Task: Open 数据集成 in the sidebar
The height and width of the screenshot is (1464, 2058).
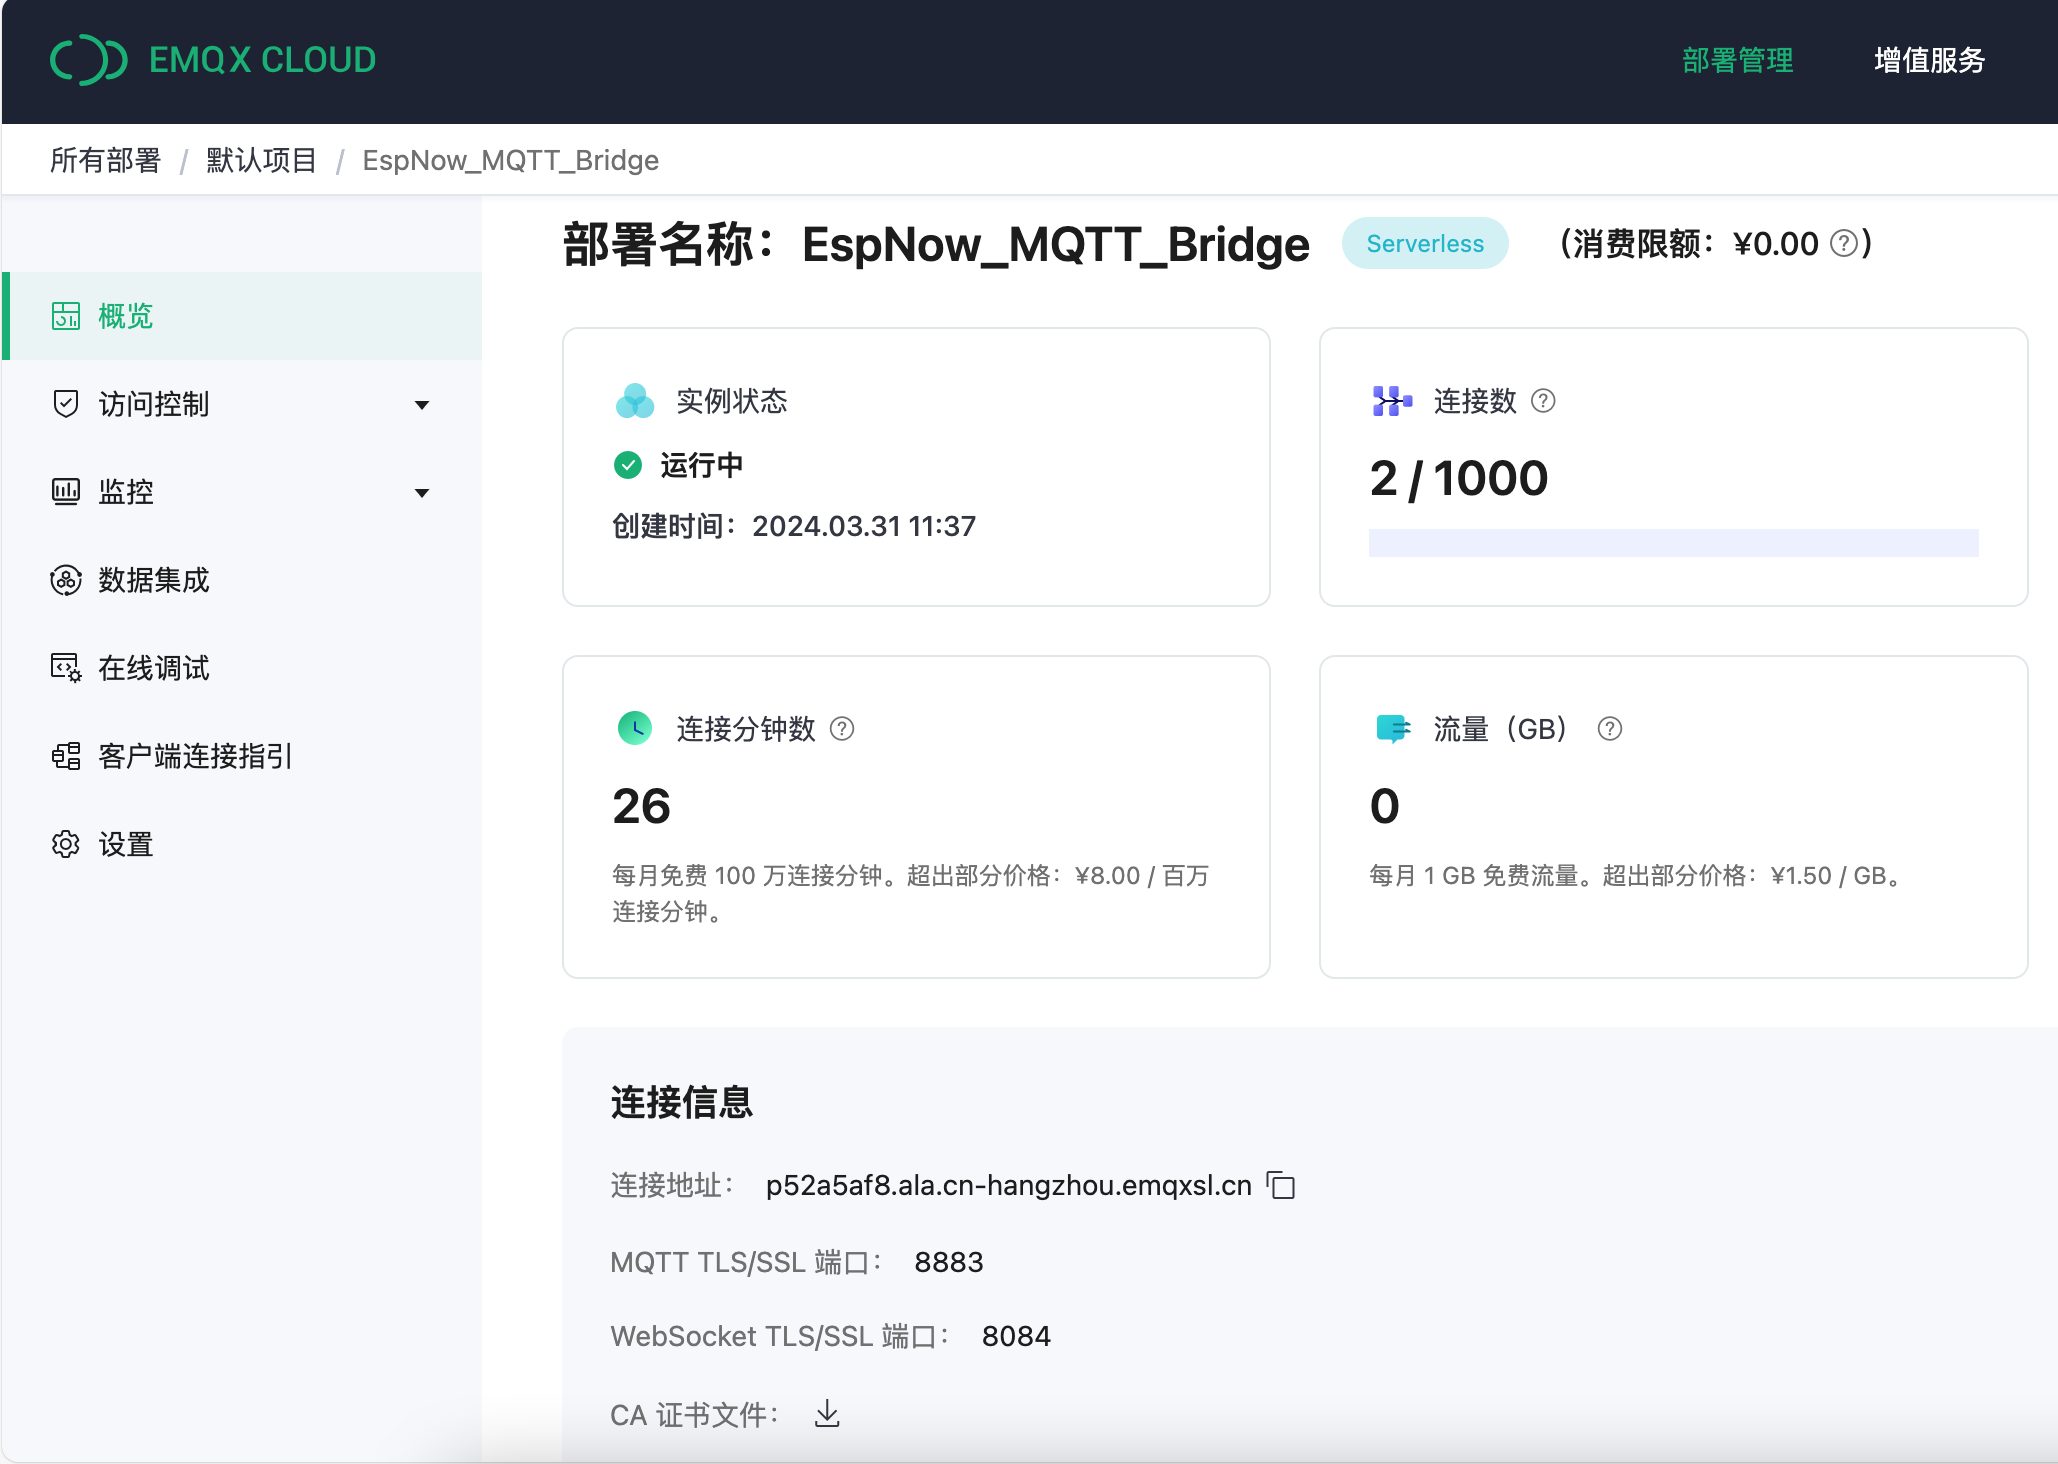Action: (x=242, y=580)
